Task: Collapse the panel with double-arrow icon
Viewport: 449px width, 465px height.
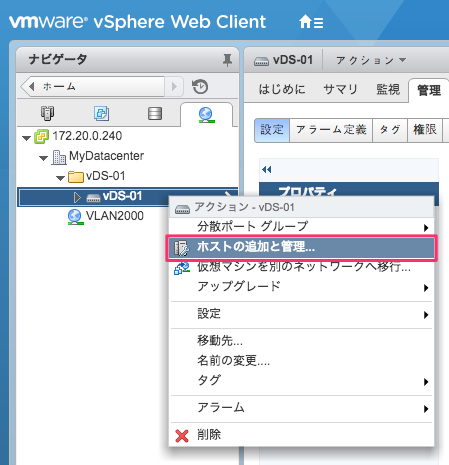Action: pos(267,170)
